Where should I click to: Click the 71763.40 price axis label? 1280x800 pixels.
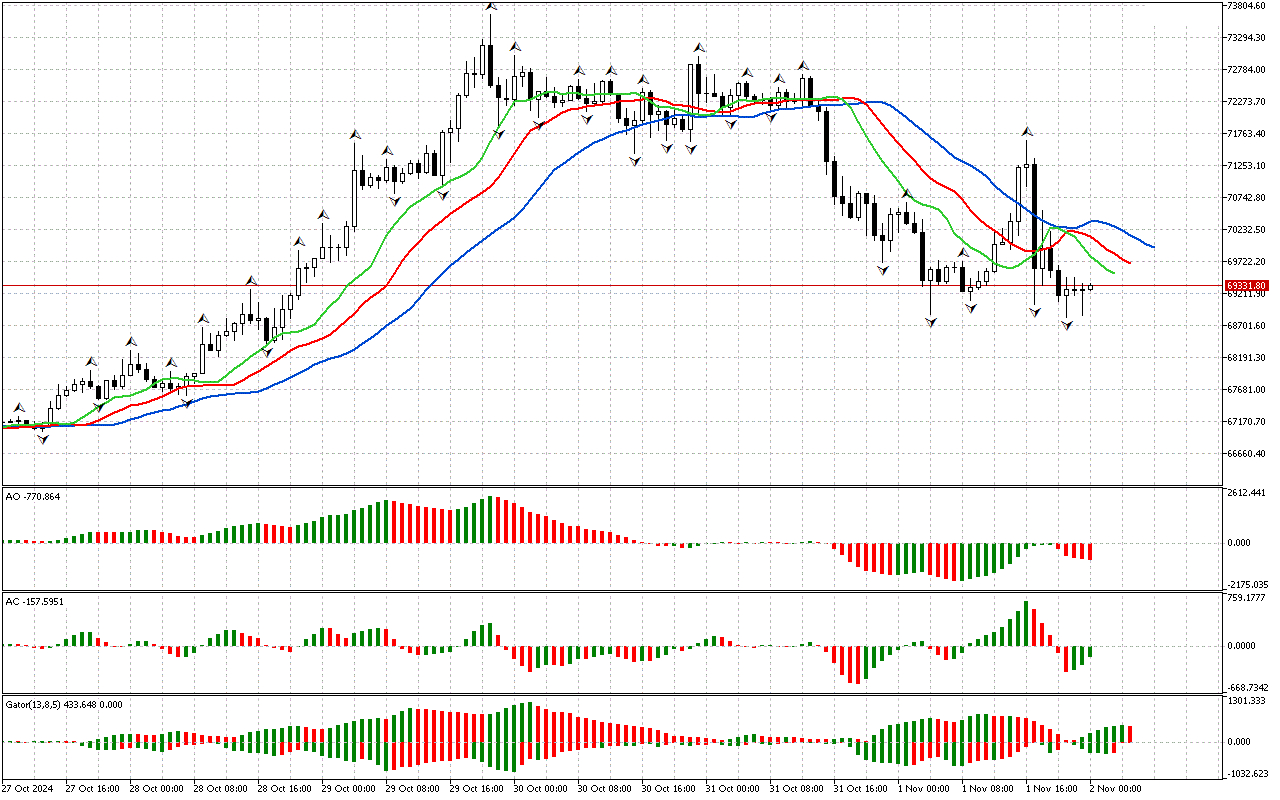(x=1248, y=134)
